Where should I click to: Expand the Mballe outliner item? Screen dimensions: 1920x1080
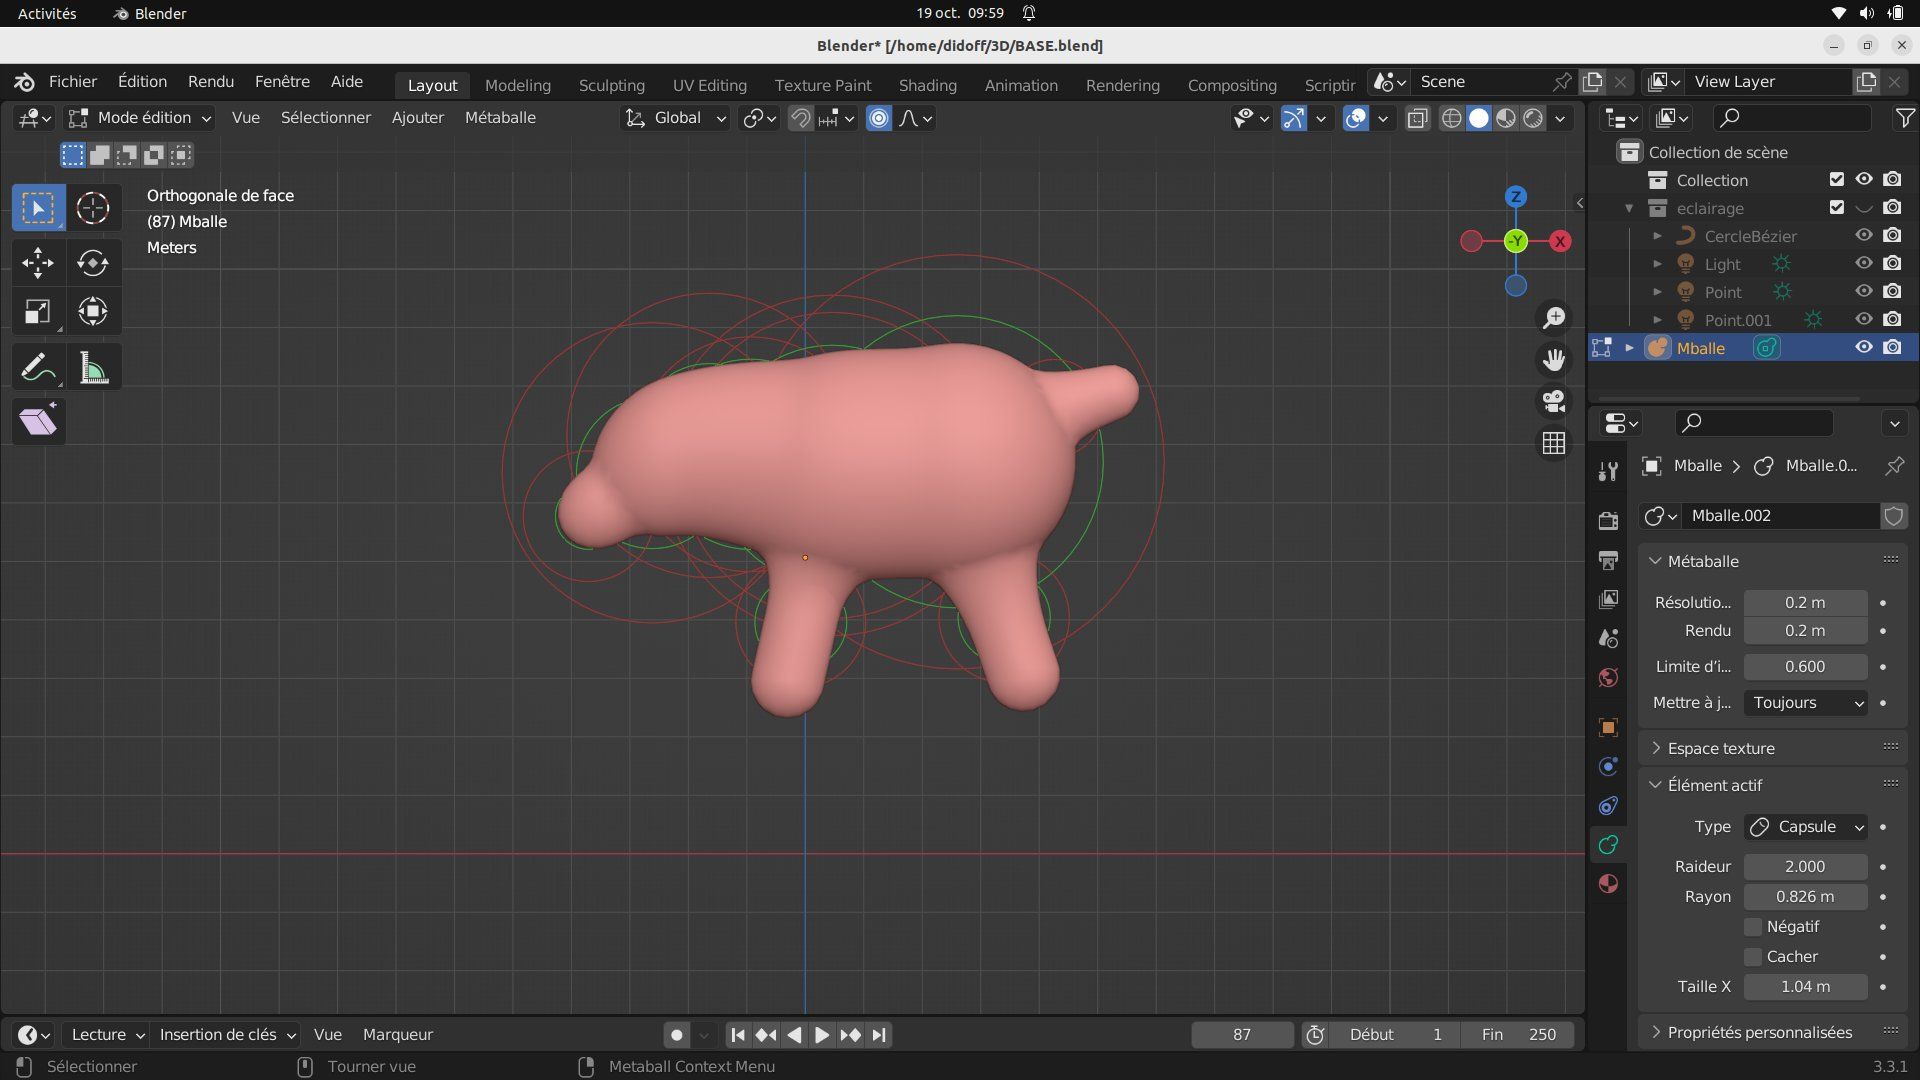pos(1629,348)
